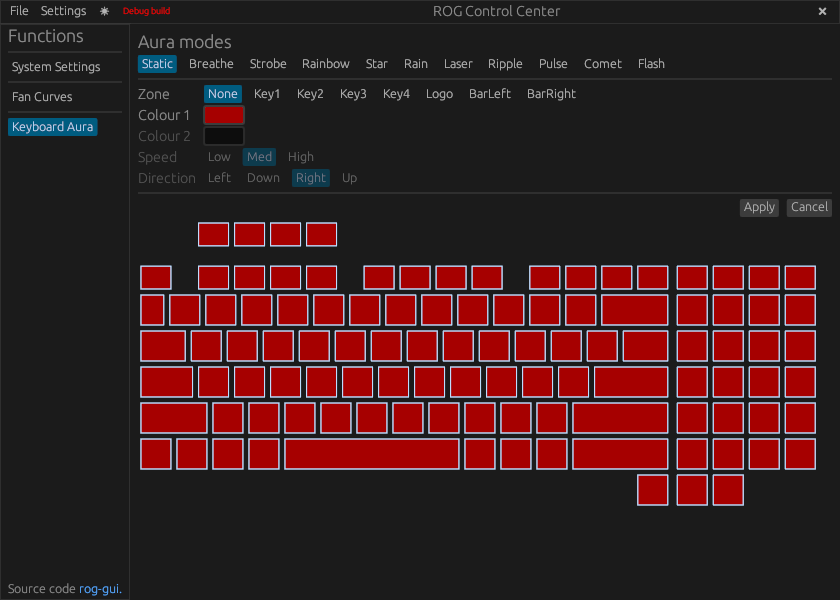Open the Colour 1 red swatch

(224, 115)
